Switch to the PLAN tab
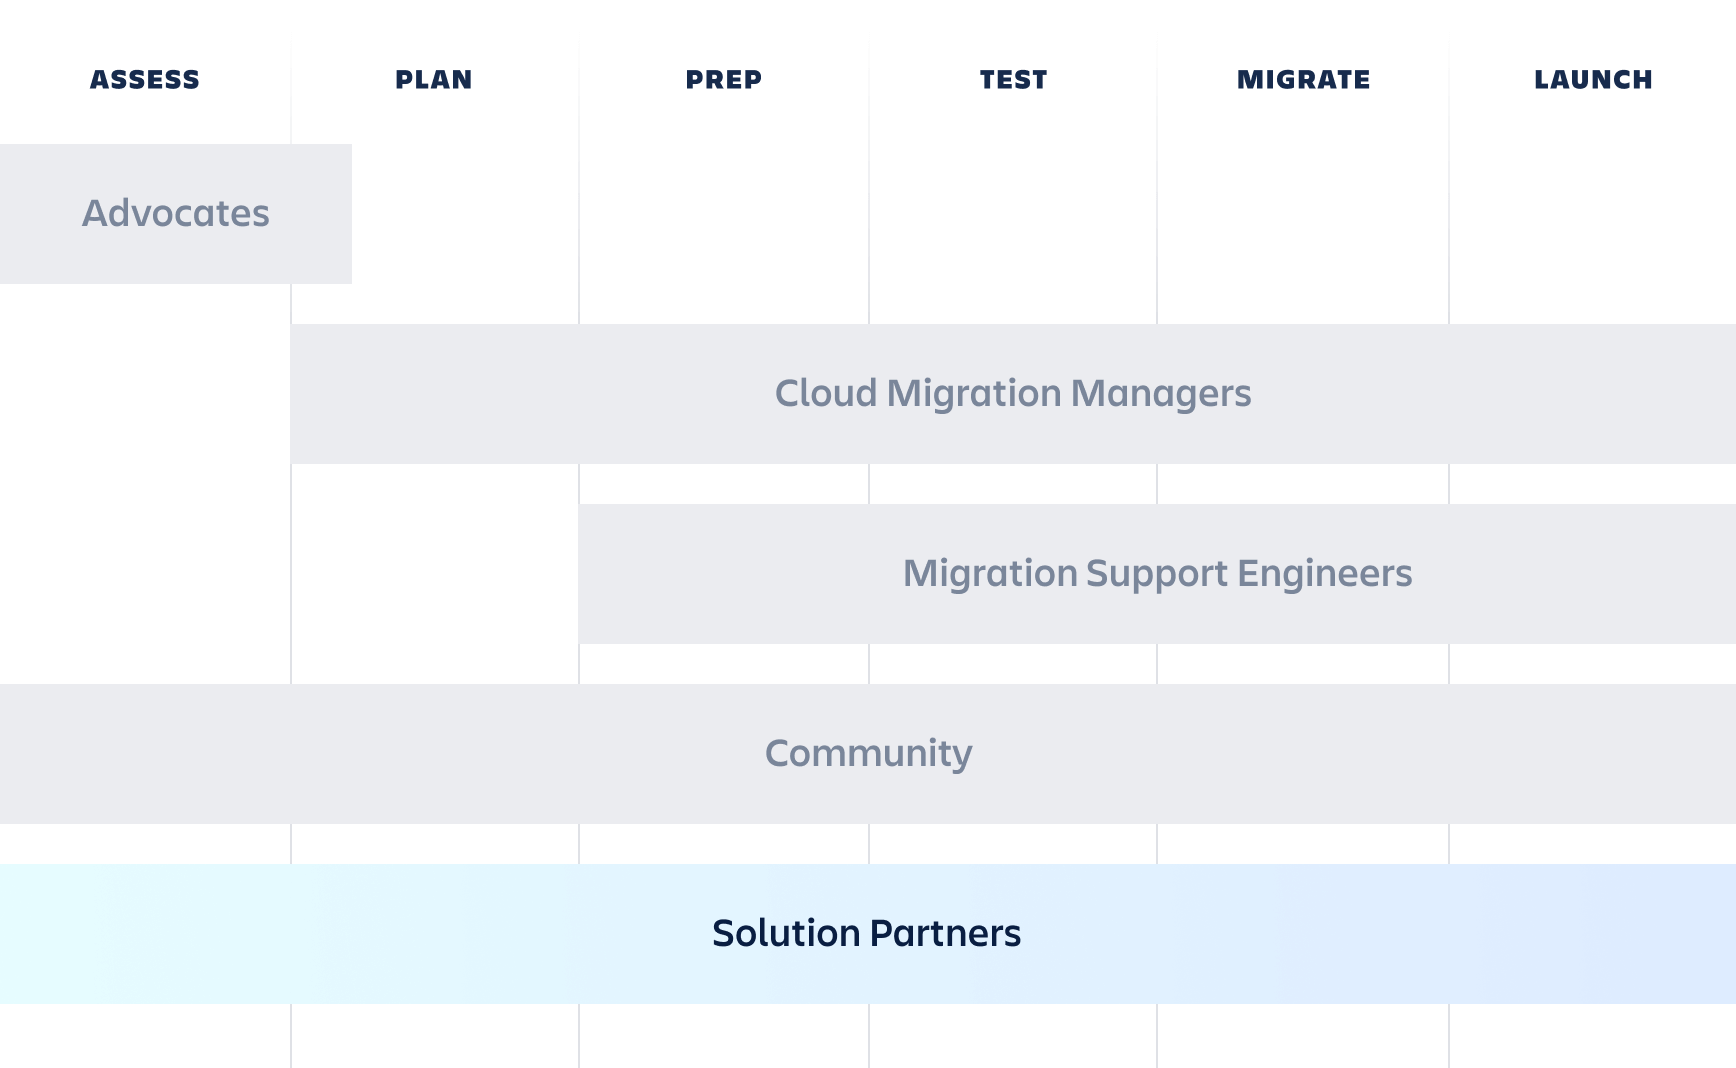1736x1068 pixels. (433, 80)
